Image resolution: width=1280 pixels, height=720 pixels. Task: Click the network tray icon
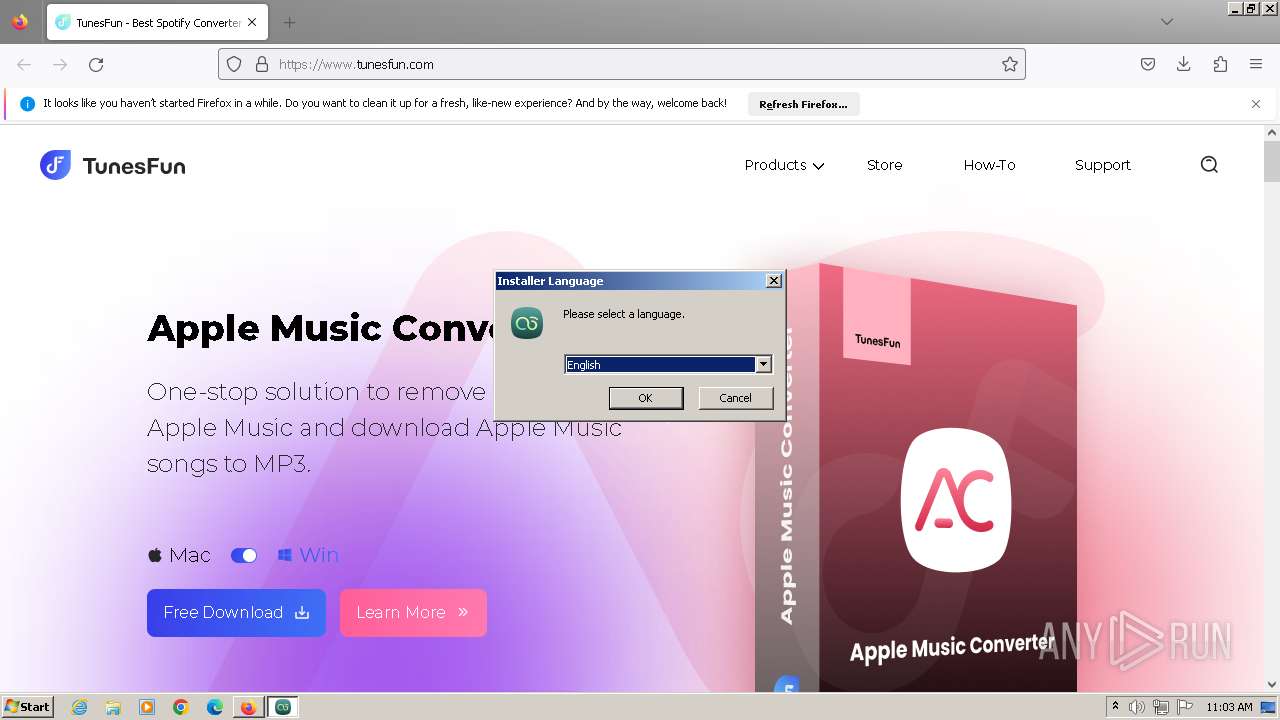coord(1161,707)
